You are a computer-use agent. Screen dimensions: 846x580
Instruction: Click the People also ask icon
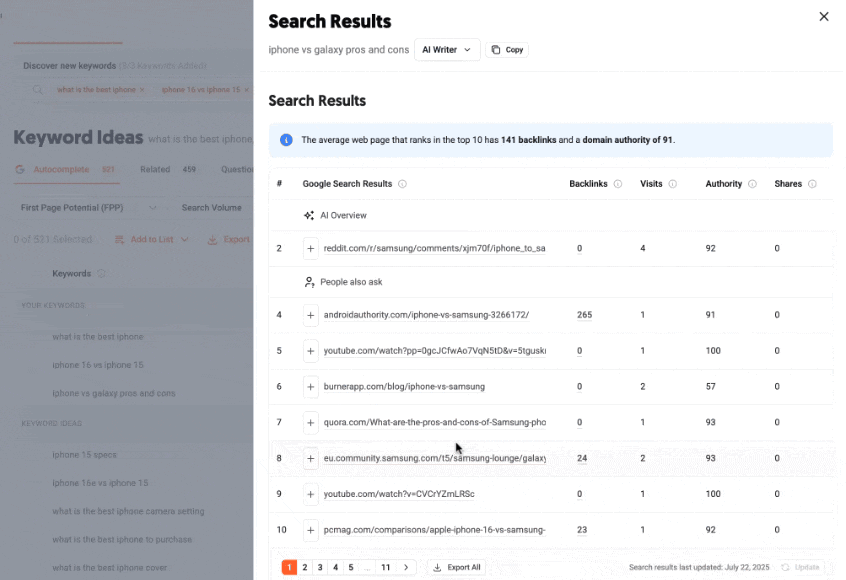[x=309, y=282]
